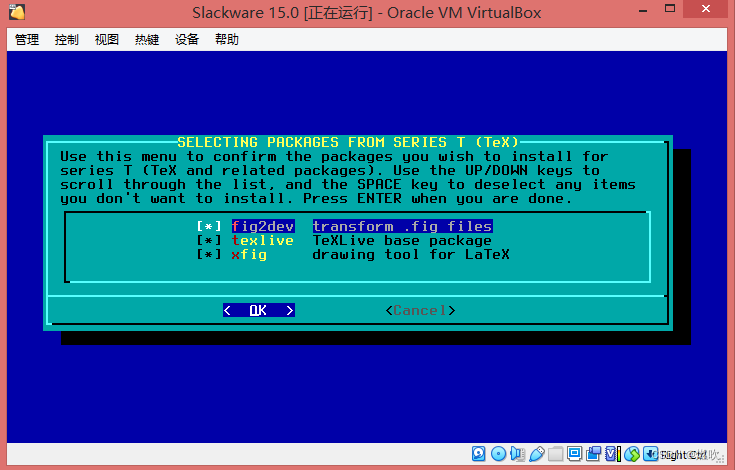Open the 设备 menu

point(187,39)
